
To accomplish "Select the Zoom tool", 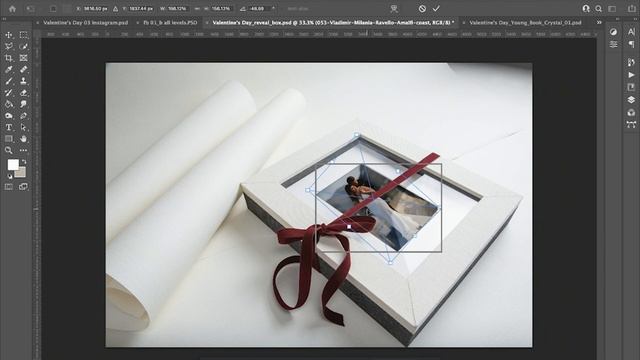I will 9,150.
